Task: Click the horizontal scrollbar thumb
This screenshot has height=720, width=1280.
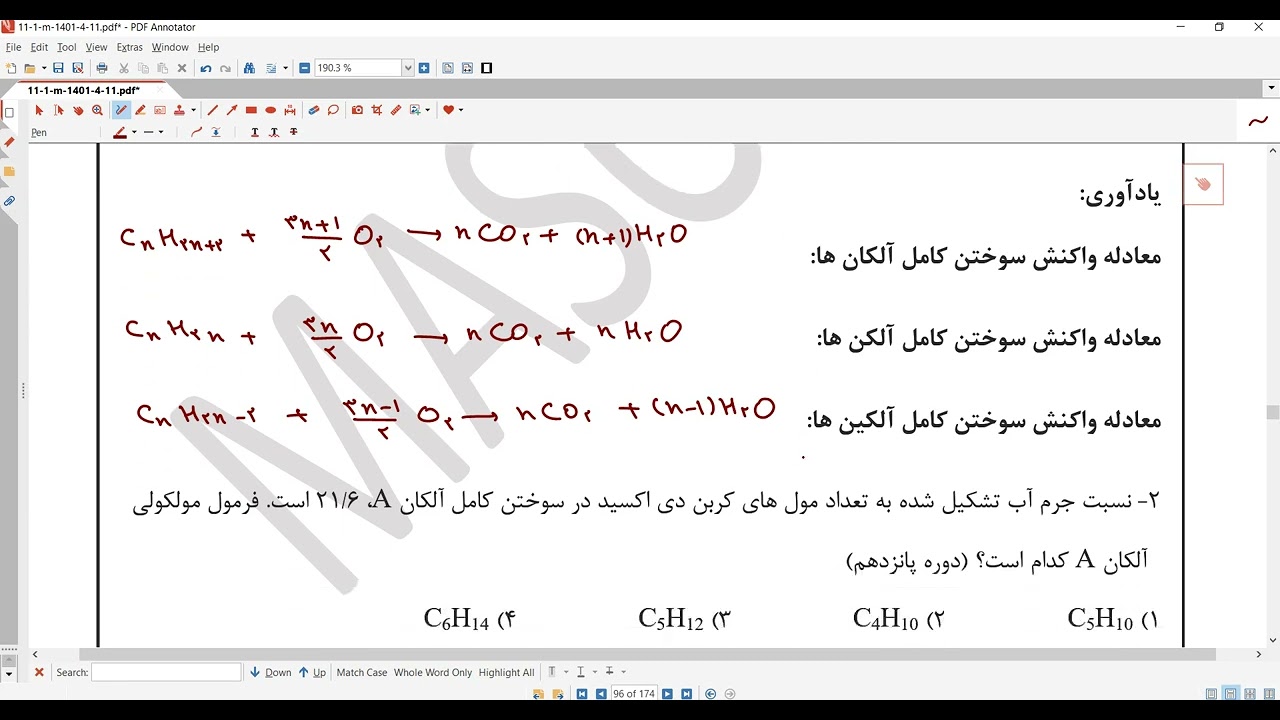Action: tap(647, 654)
